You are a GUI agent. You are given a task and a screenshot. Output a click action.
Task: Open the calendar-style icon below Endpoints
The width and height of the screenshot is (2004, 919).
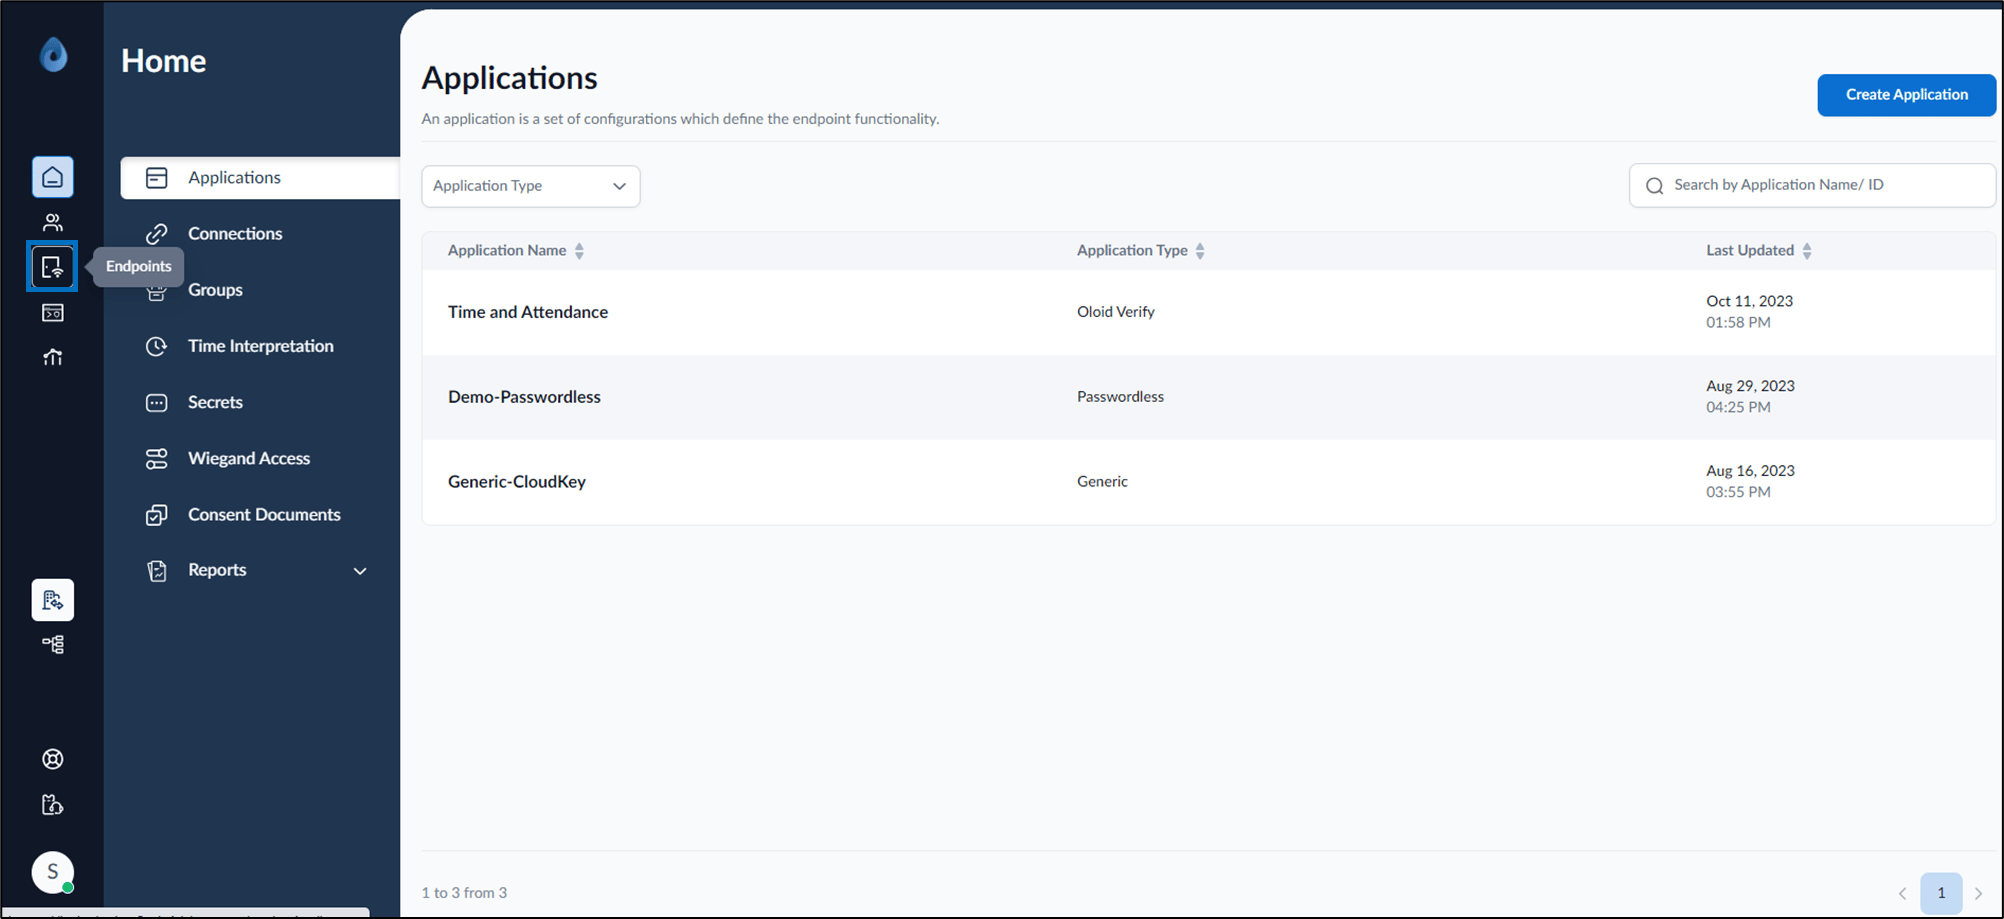pos(53,313)
